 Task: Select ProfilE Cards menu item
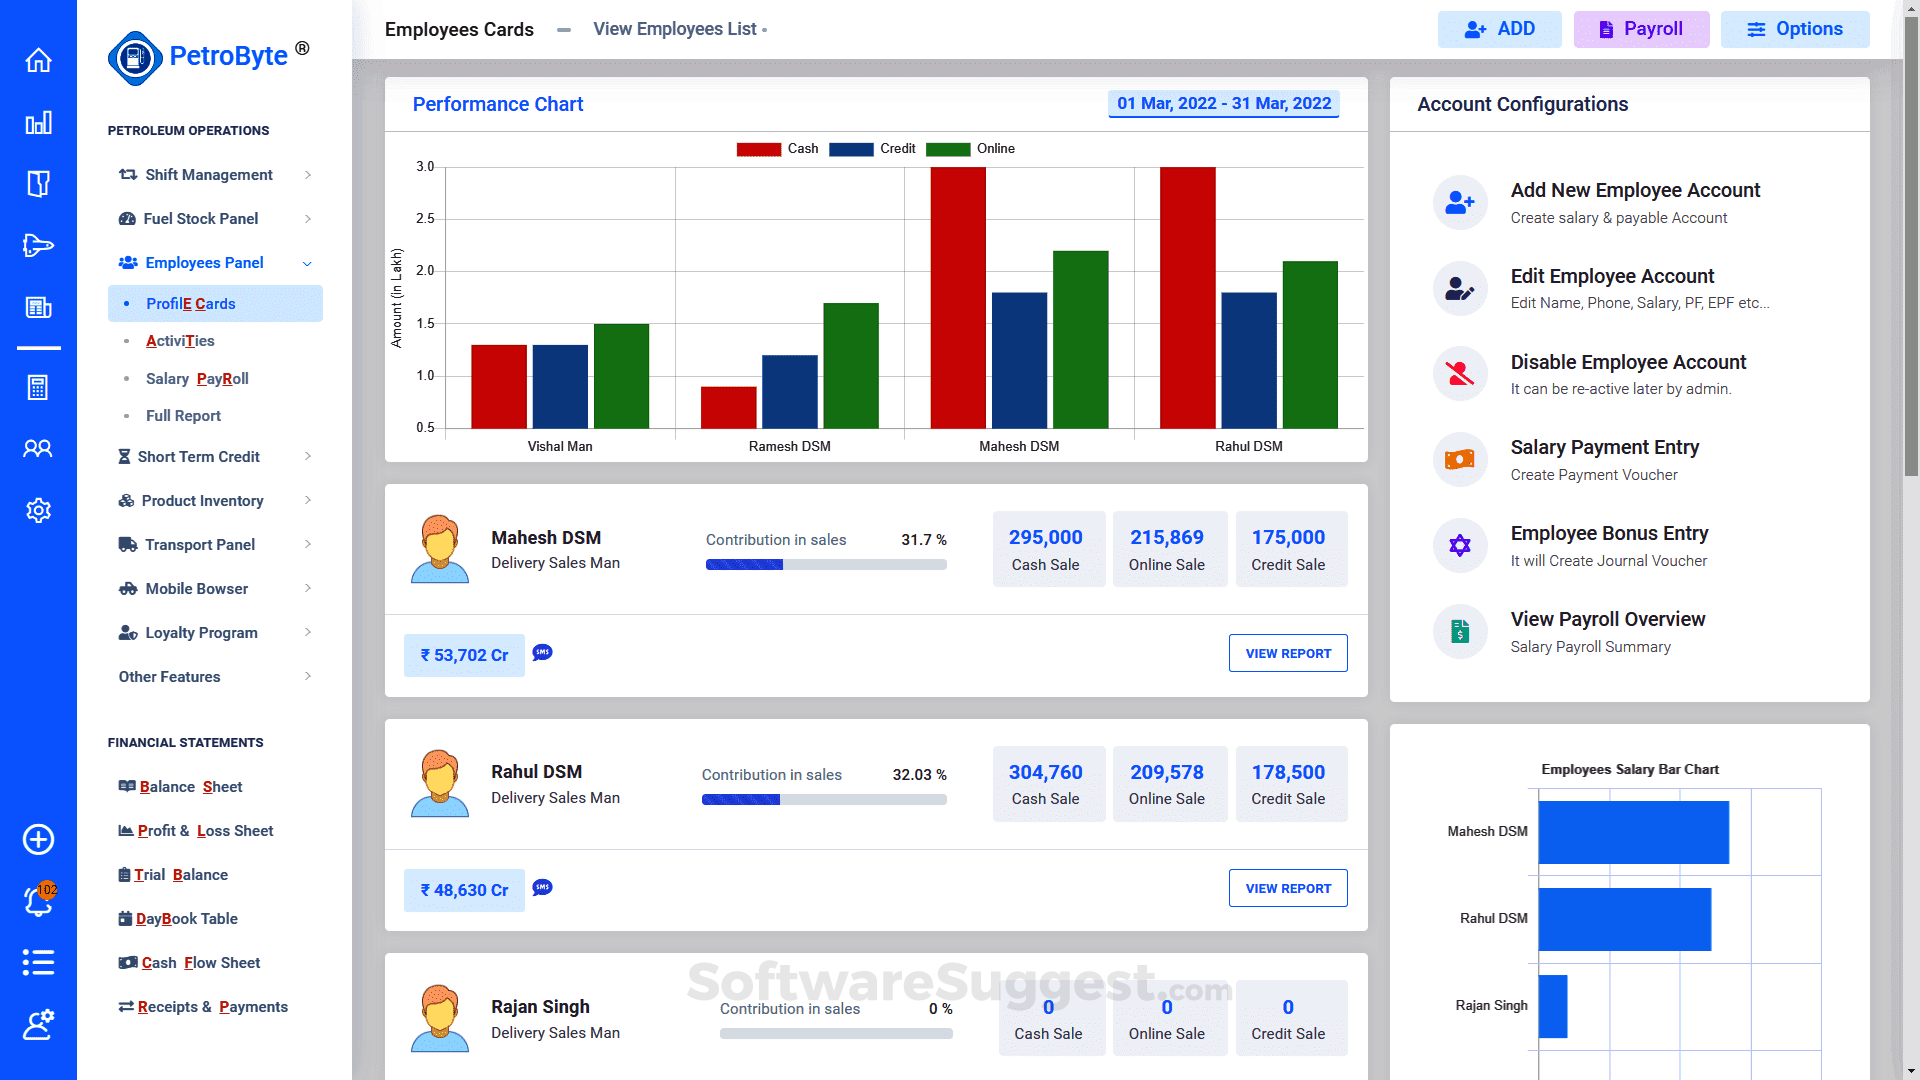click(x=190, y=303)
